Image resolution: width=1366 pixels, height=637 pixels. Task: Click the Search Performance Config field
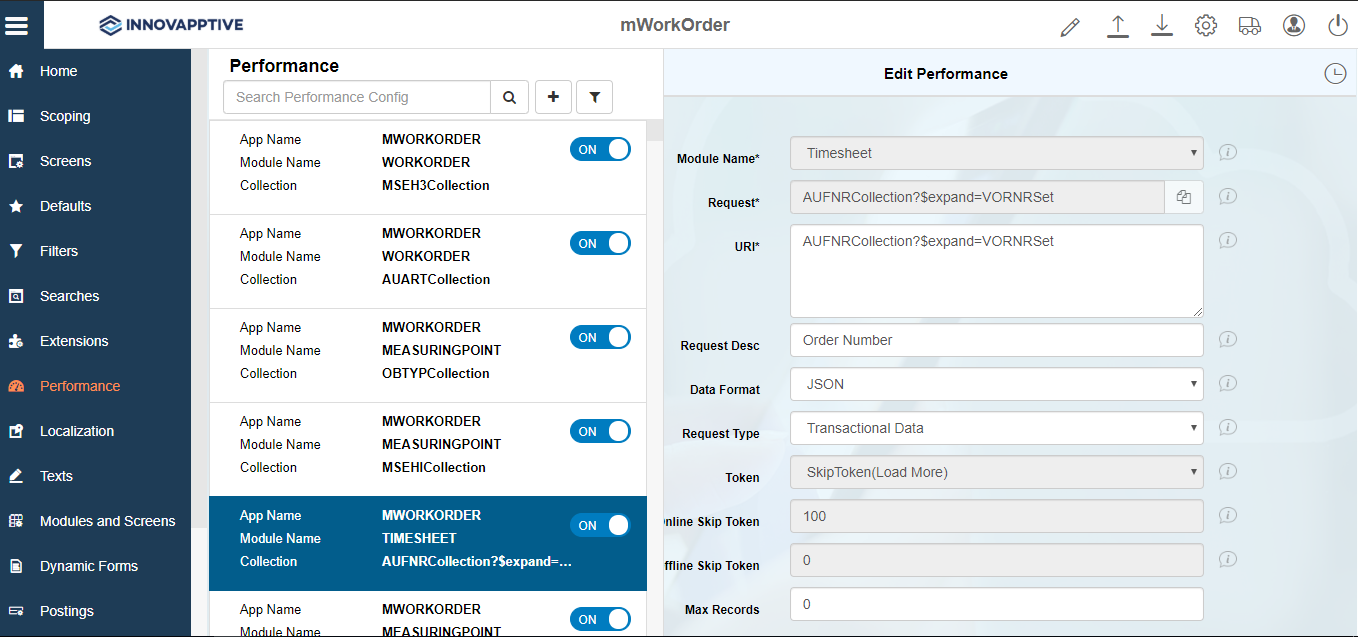point(357,97)
